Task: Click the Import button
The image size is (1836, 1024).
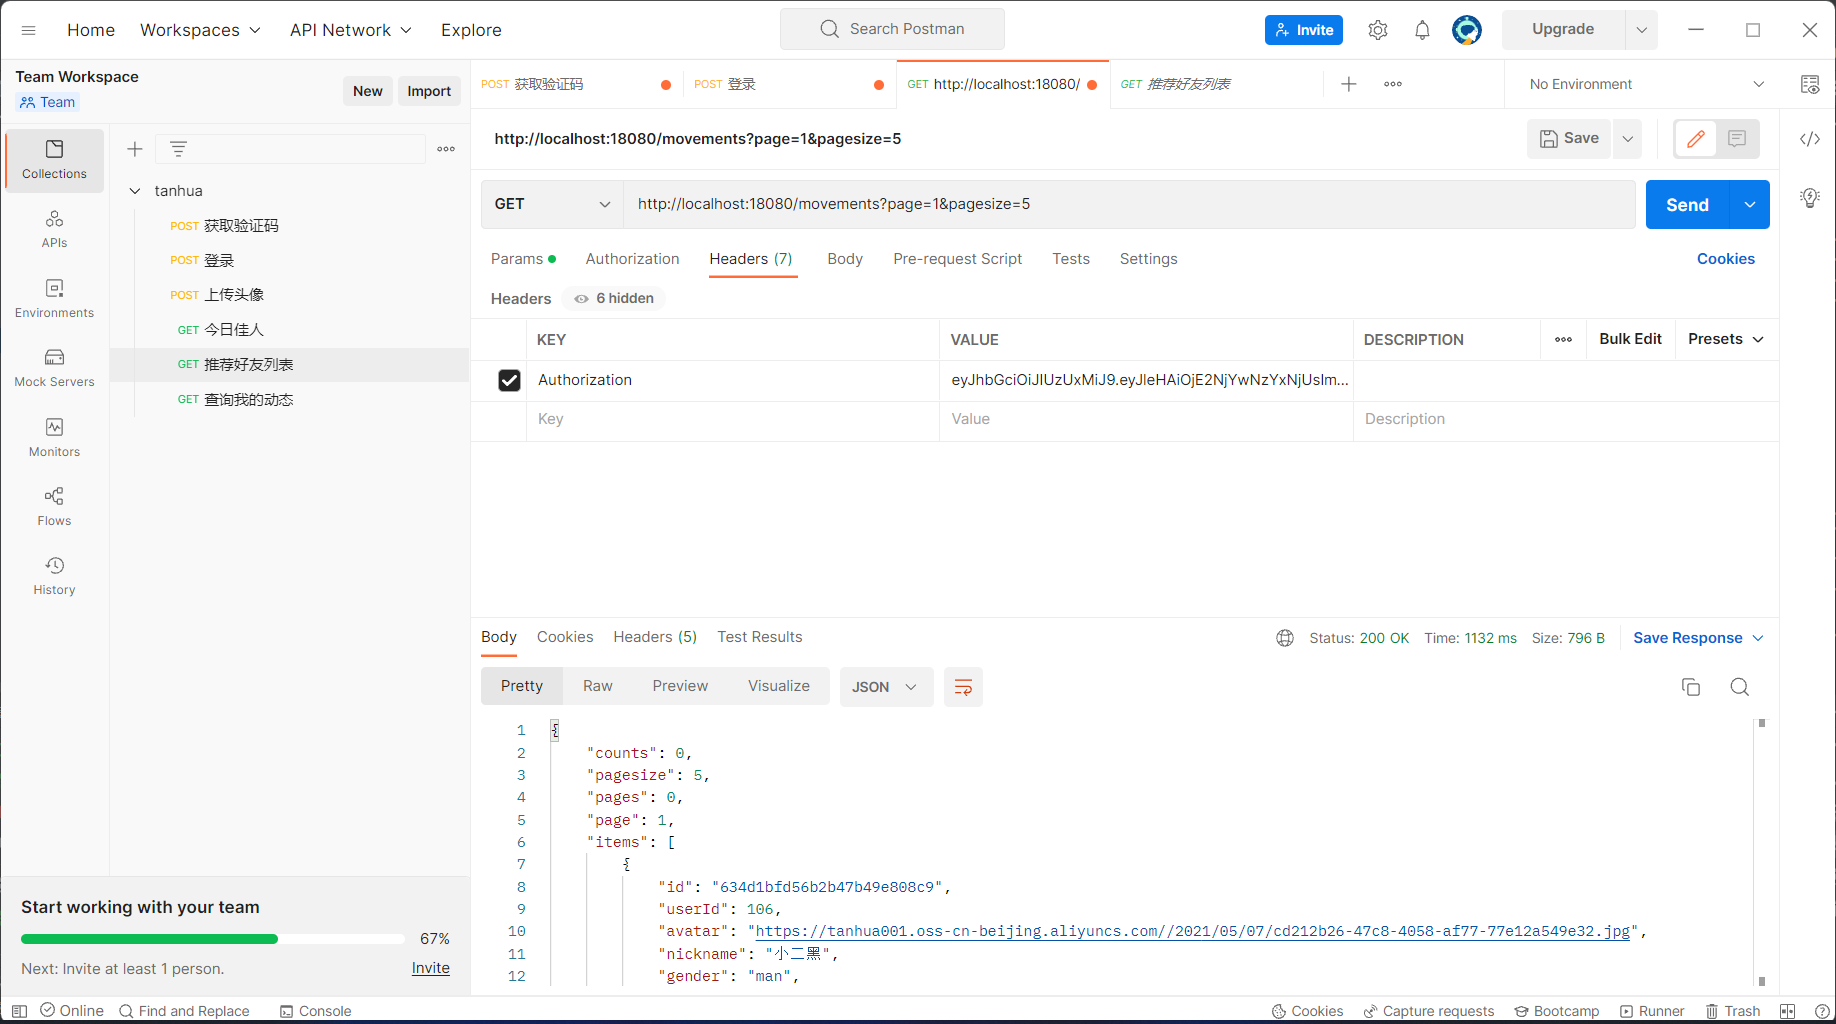Action: click(429, 91)
